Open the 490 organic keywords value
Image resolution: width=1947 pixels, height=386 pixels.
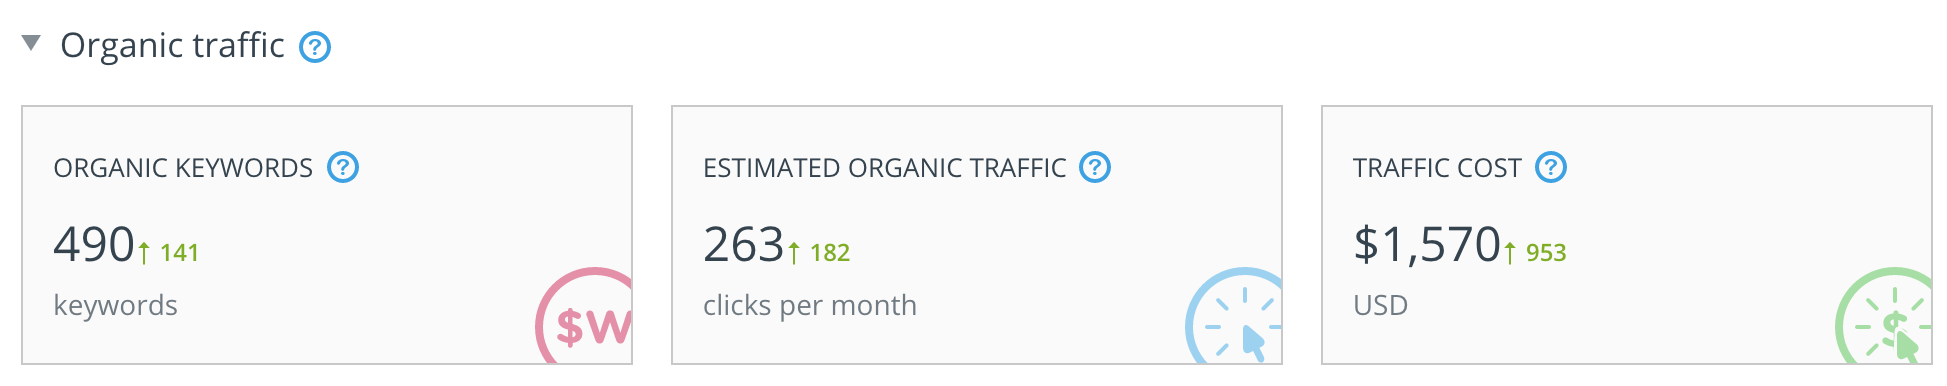point(94,245)
